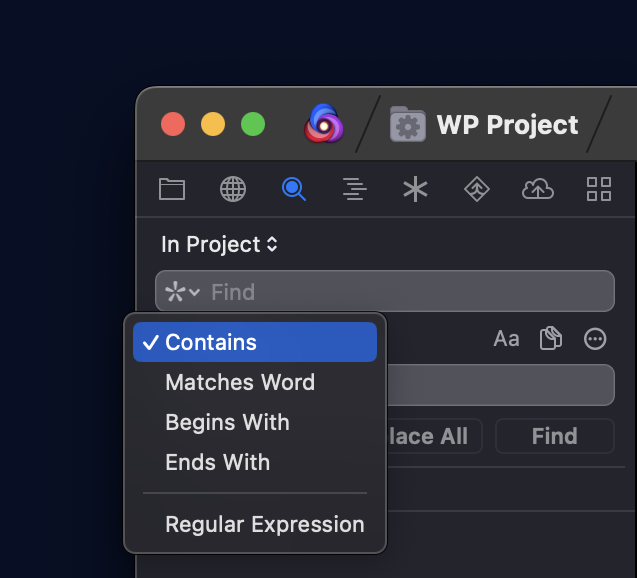Click the WP Project folder gear icon
The image size is (637, 578).
pyautogui.click(x=407, y=124)
